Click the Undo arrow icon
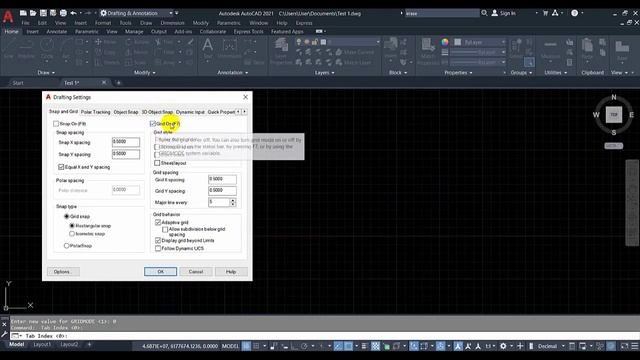Image resolution: width=640 pixels, height=360 pixels. tap(73, 13)
